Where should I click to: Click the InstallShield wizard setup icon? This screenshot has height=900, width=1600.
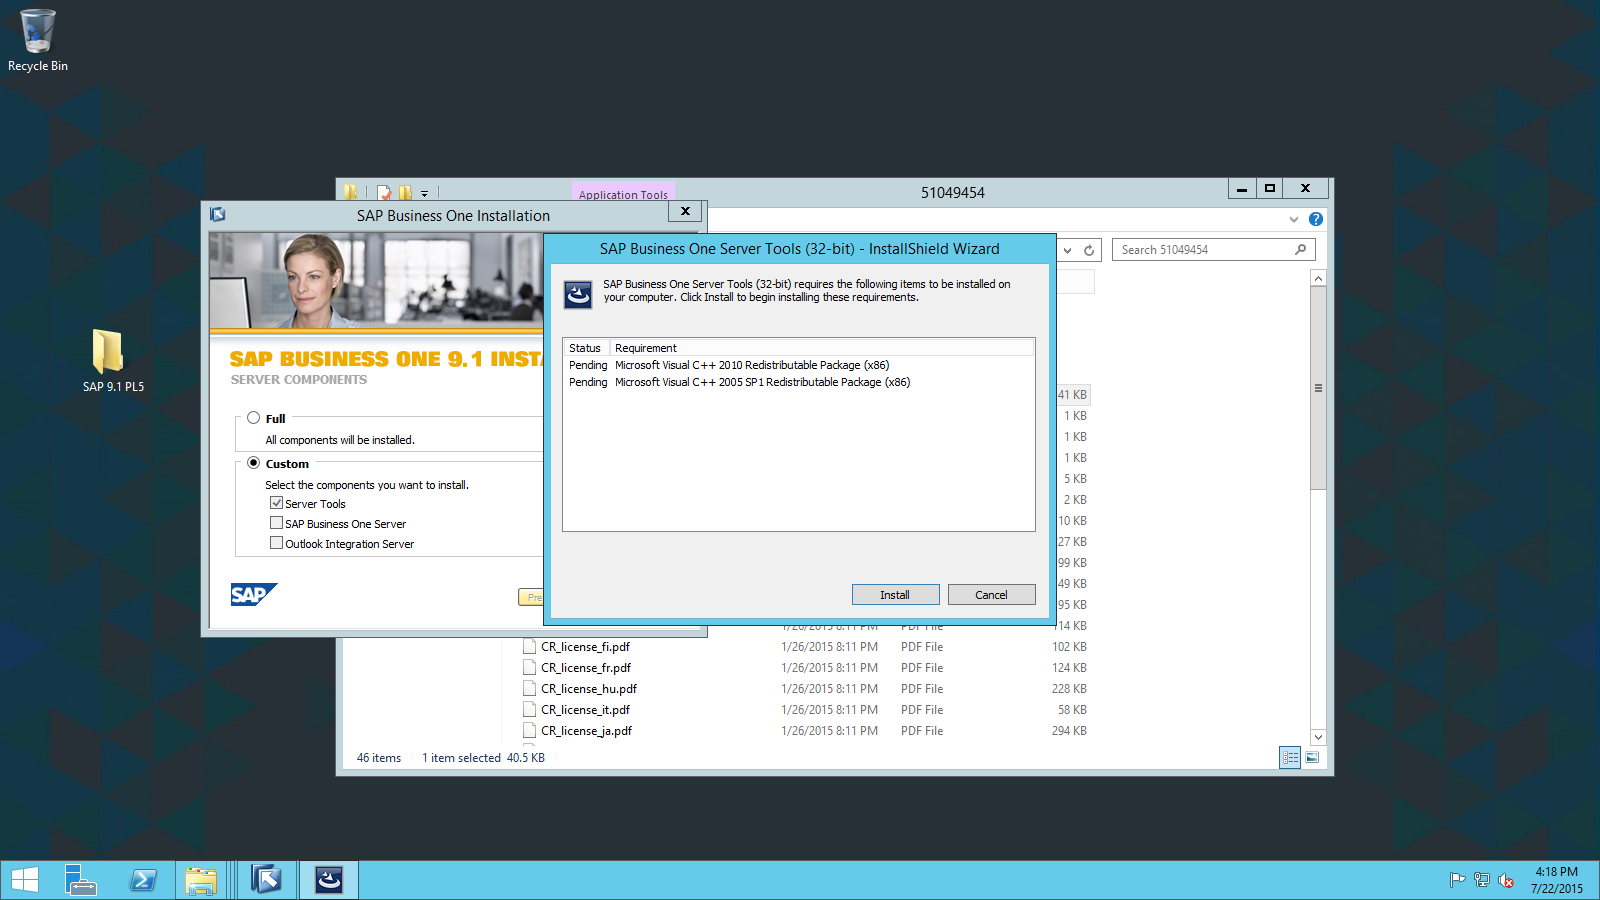coord(578,294)
